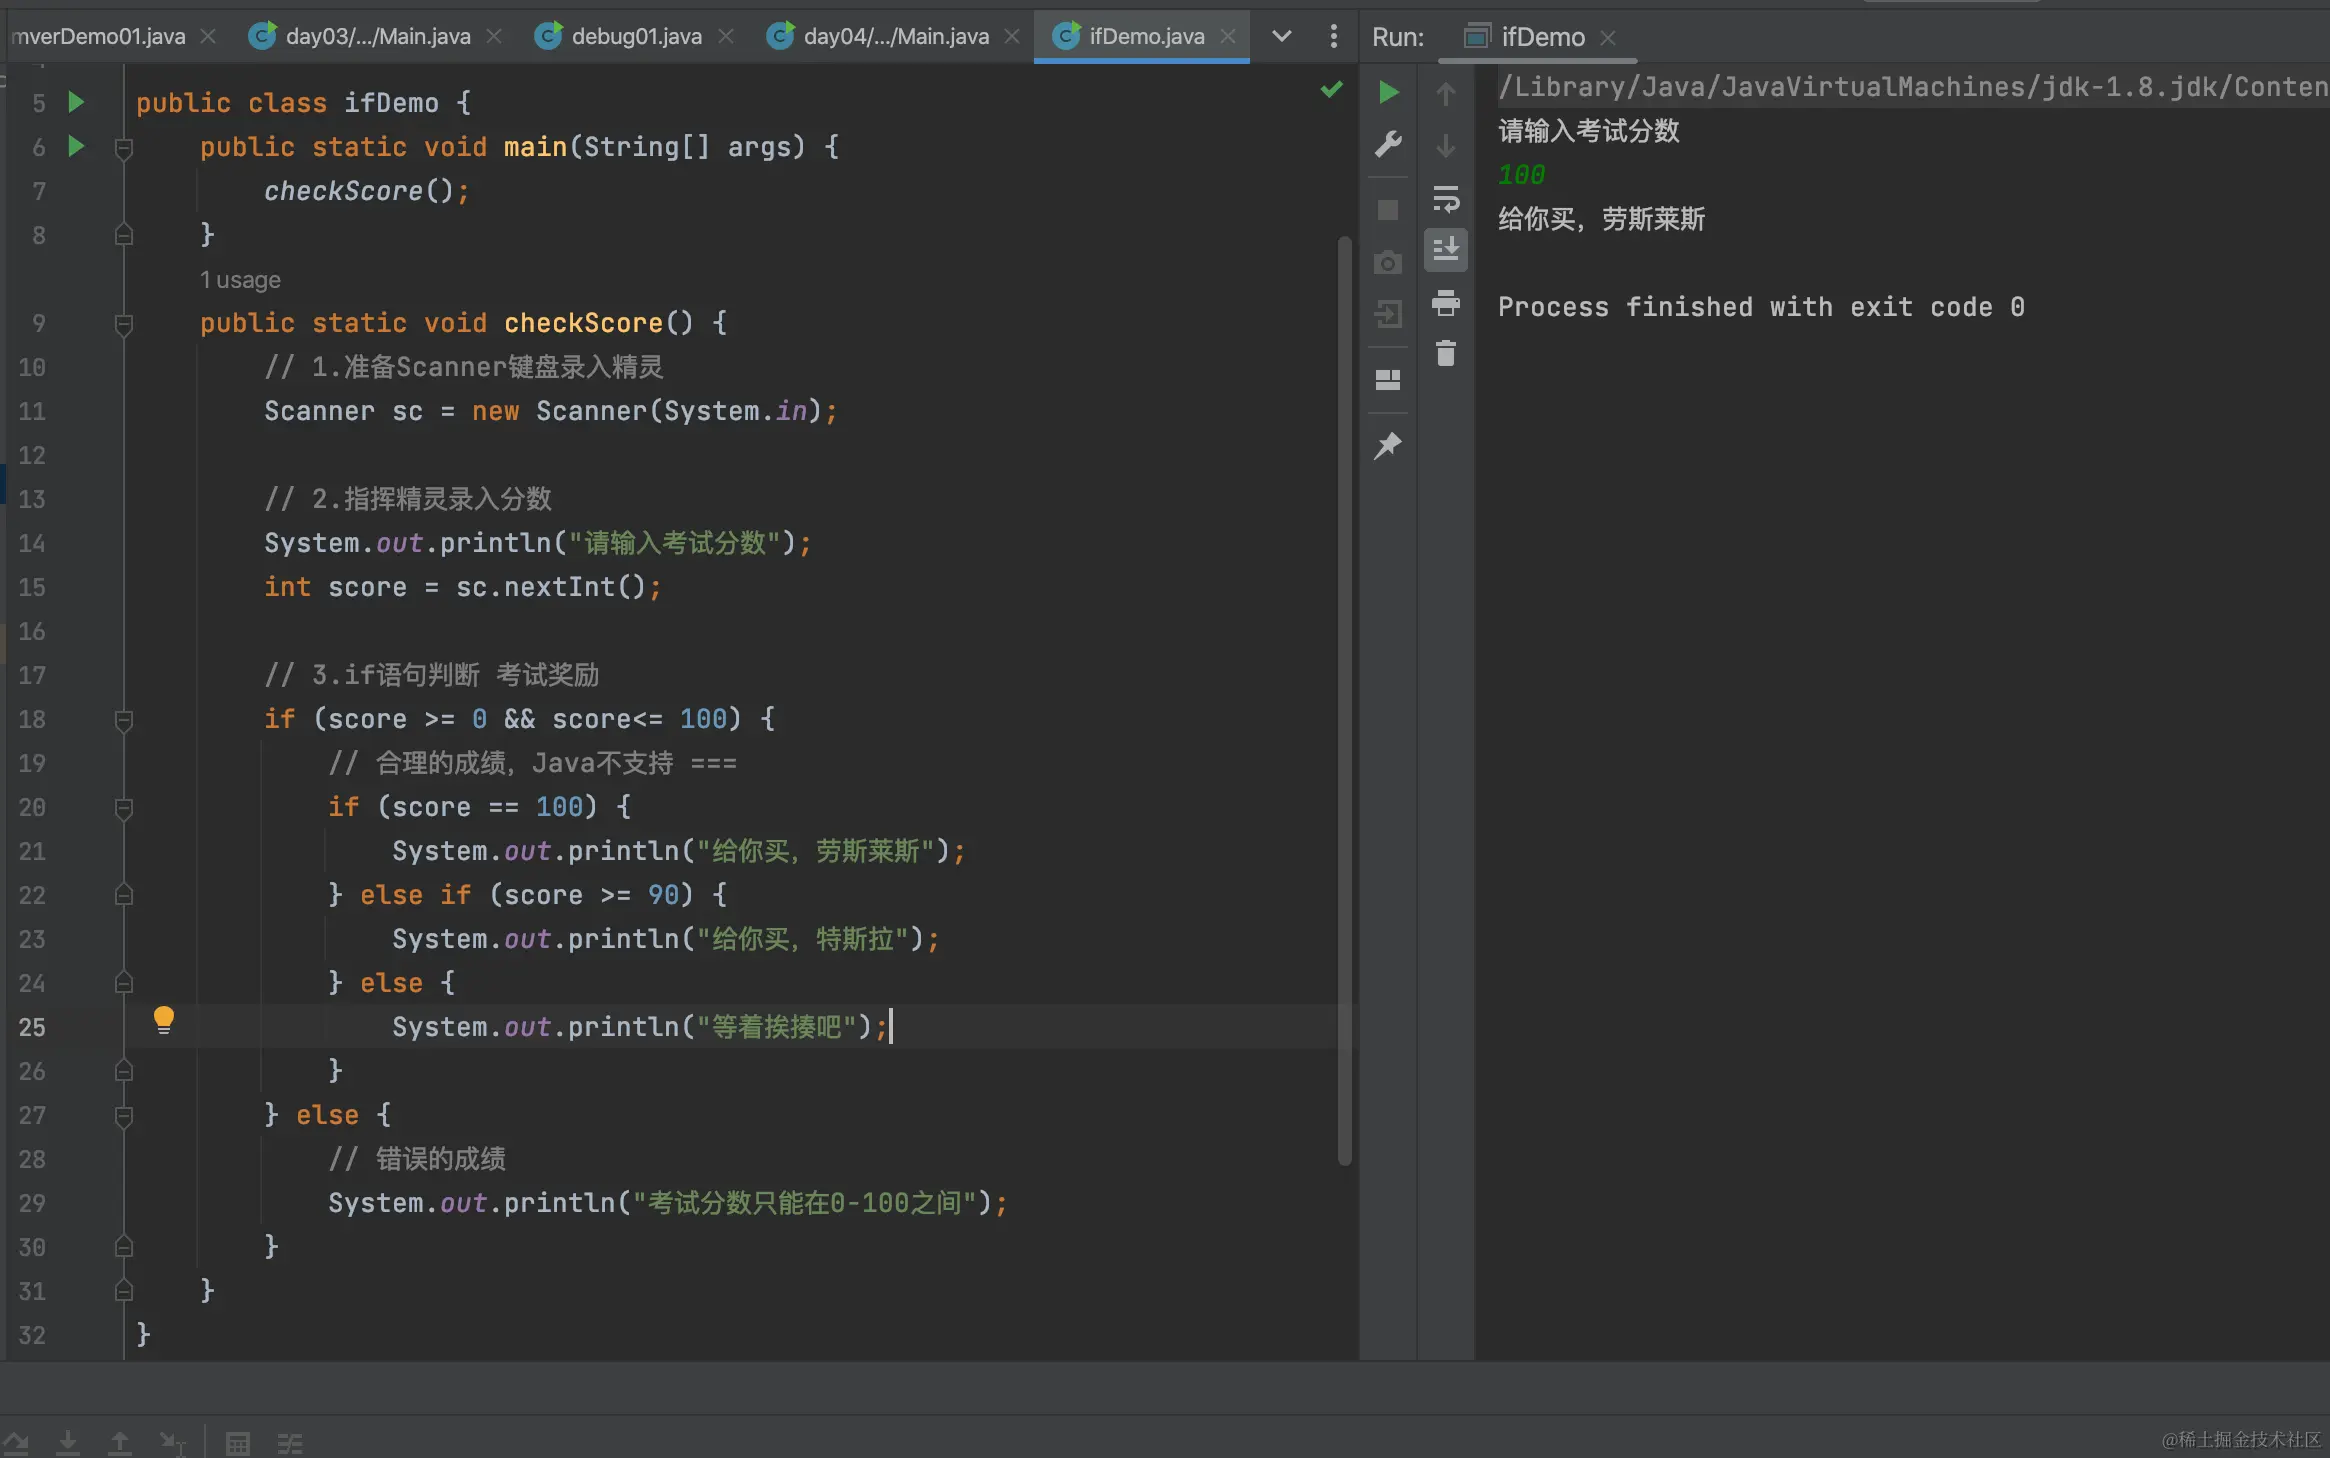Click the first icon in the bottom-left toolbar
The height and width of the screenshot is (1458, 2330).
[x=16, y=1442]
